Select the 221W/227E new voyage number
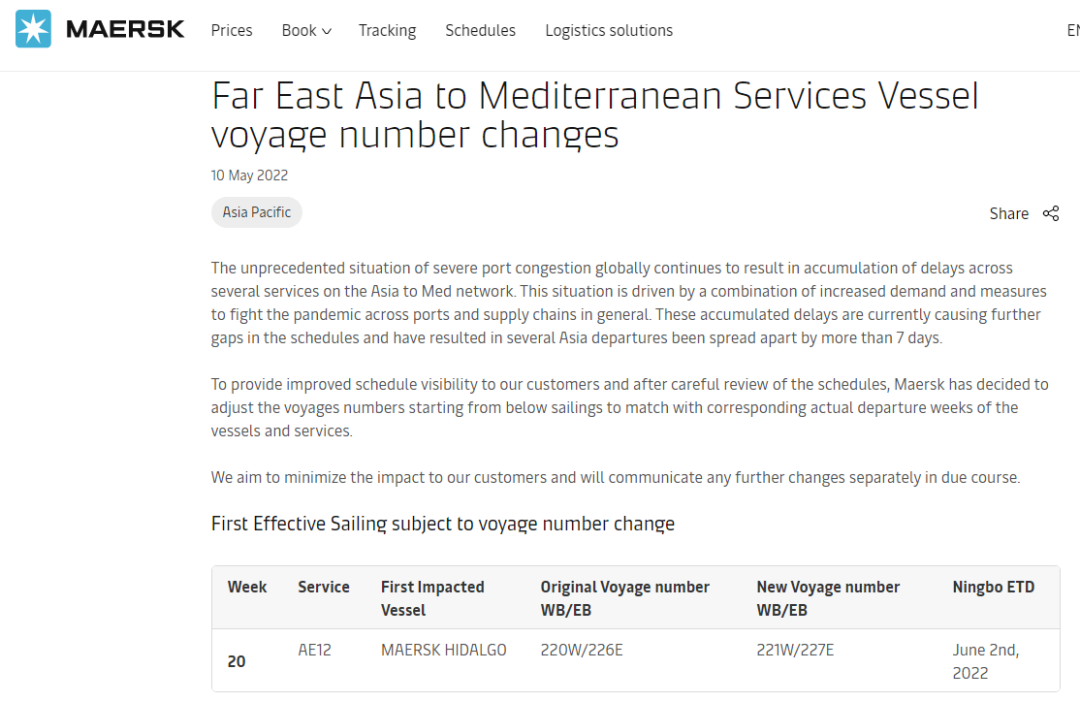 [795, 650]
